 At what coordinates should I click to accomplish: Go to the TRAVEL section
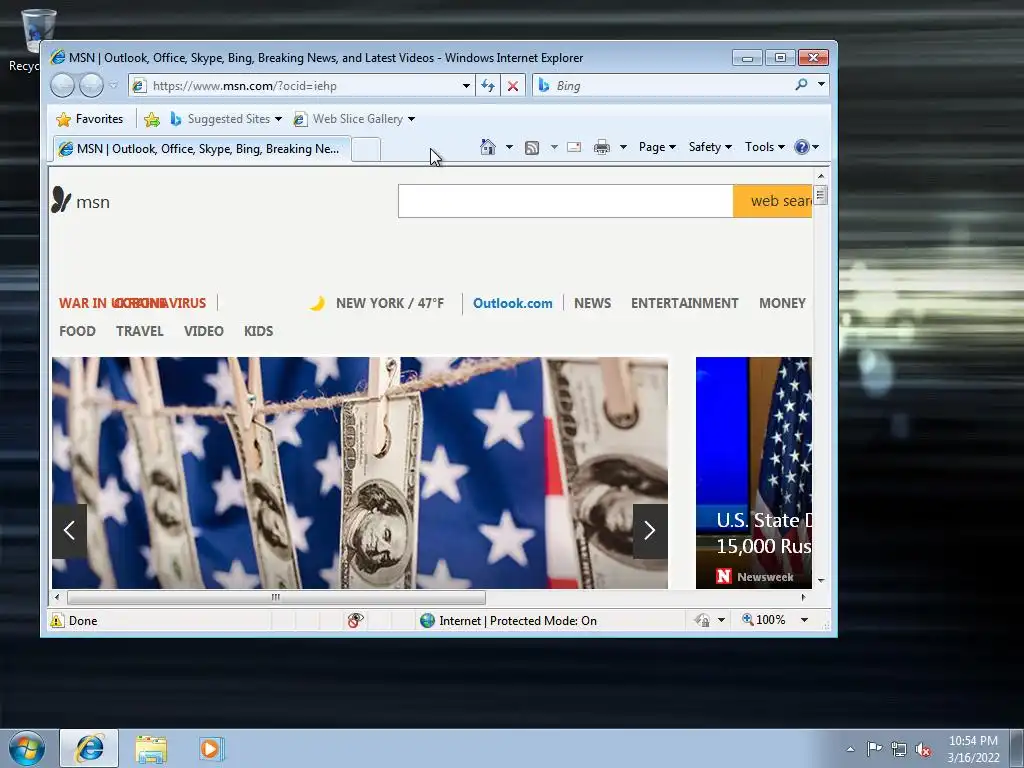[140, 331]
